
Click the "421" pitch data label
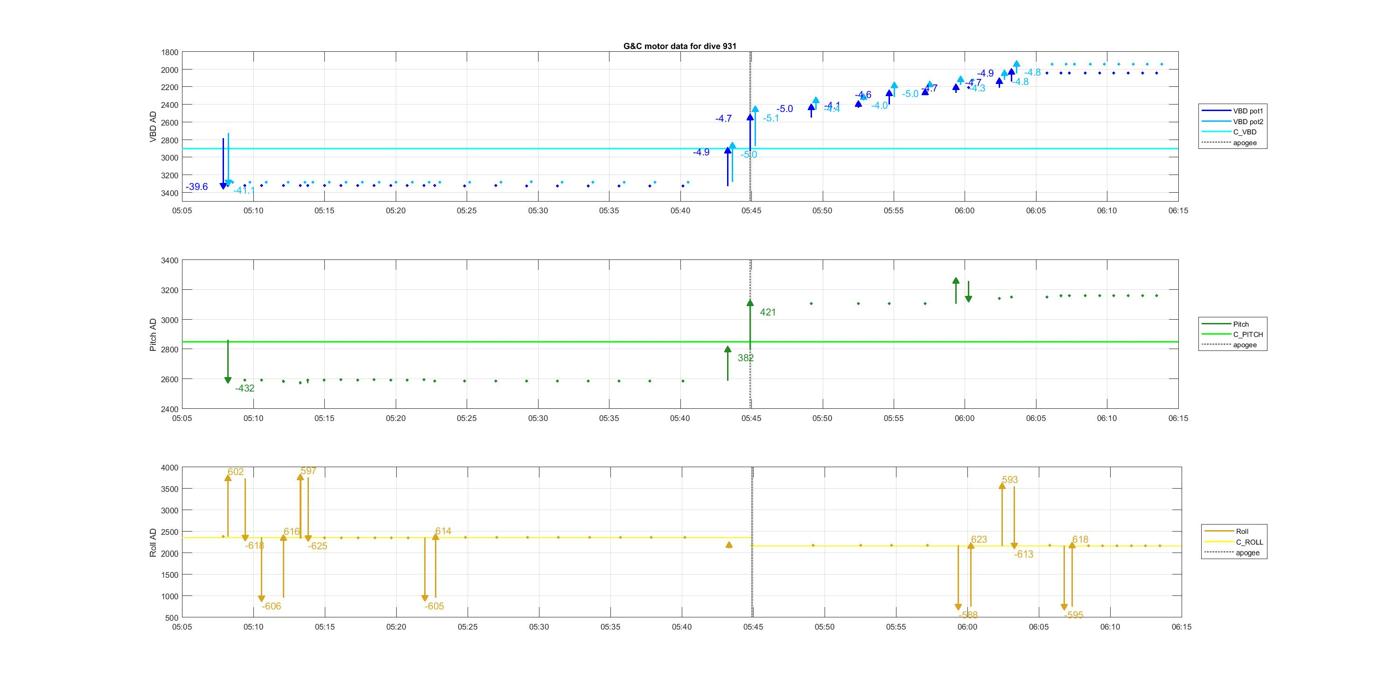pyautogui.click(x=768, y=312)
